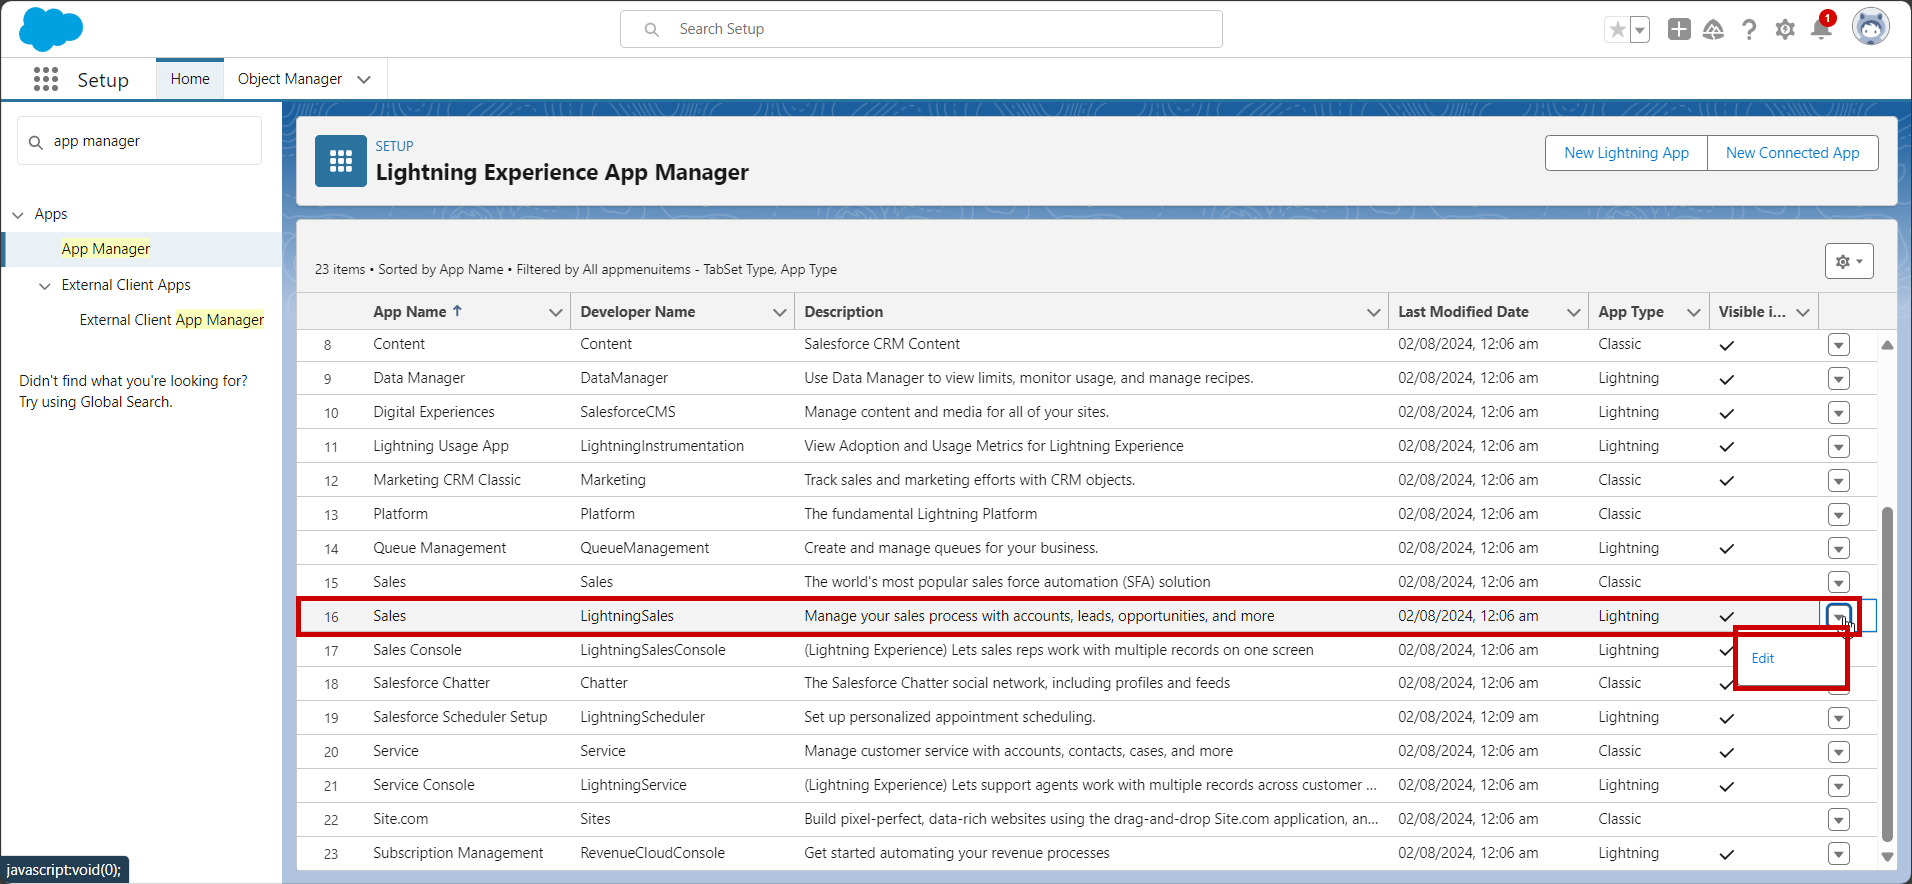The height and width of the screenshot is (884, 1912).
Task: Open row actions for Data Manager
Action: [1838, 379]
